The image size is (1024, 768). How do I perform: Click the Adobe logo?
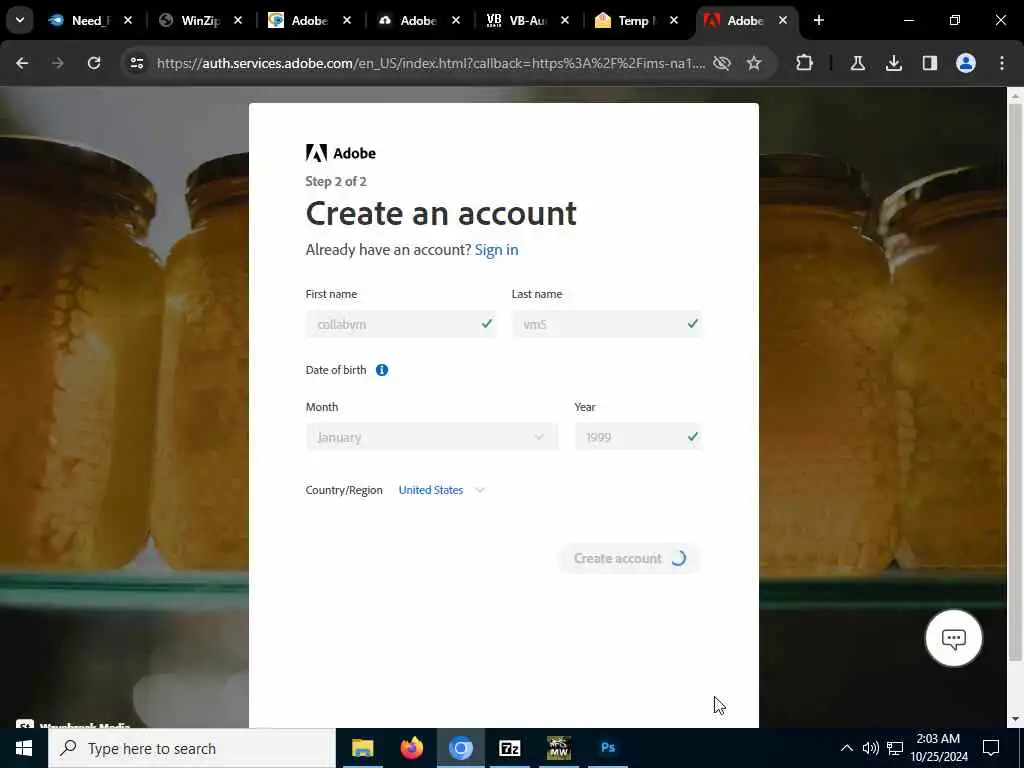(341, 153)
